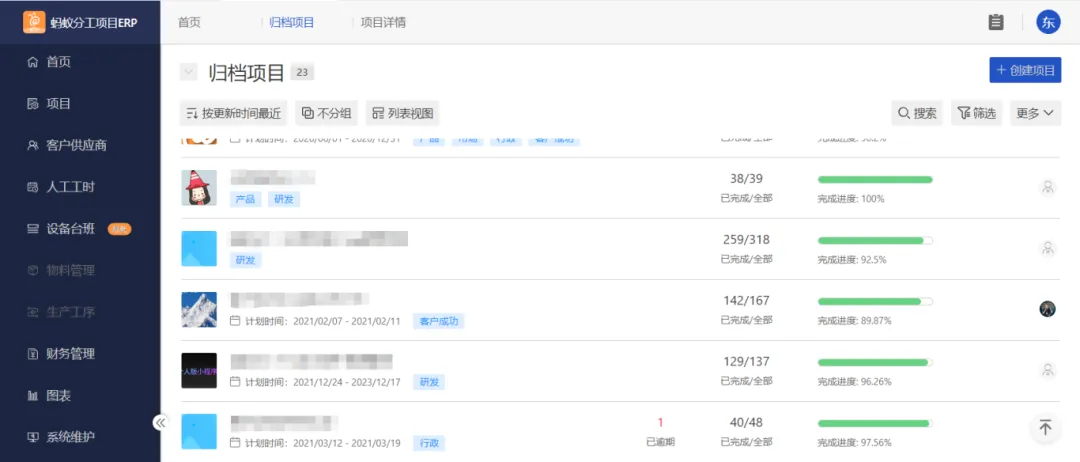
Task: Open the 更多 dropdown
Action: [1035, 113]
